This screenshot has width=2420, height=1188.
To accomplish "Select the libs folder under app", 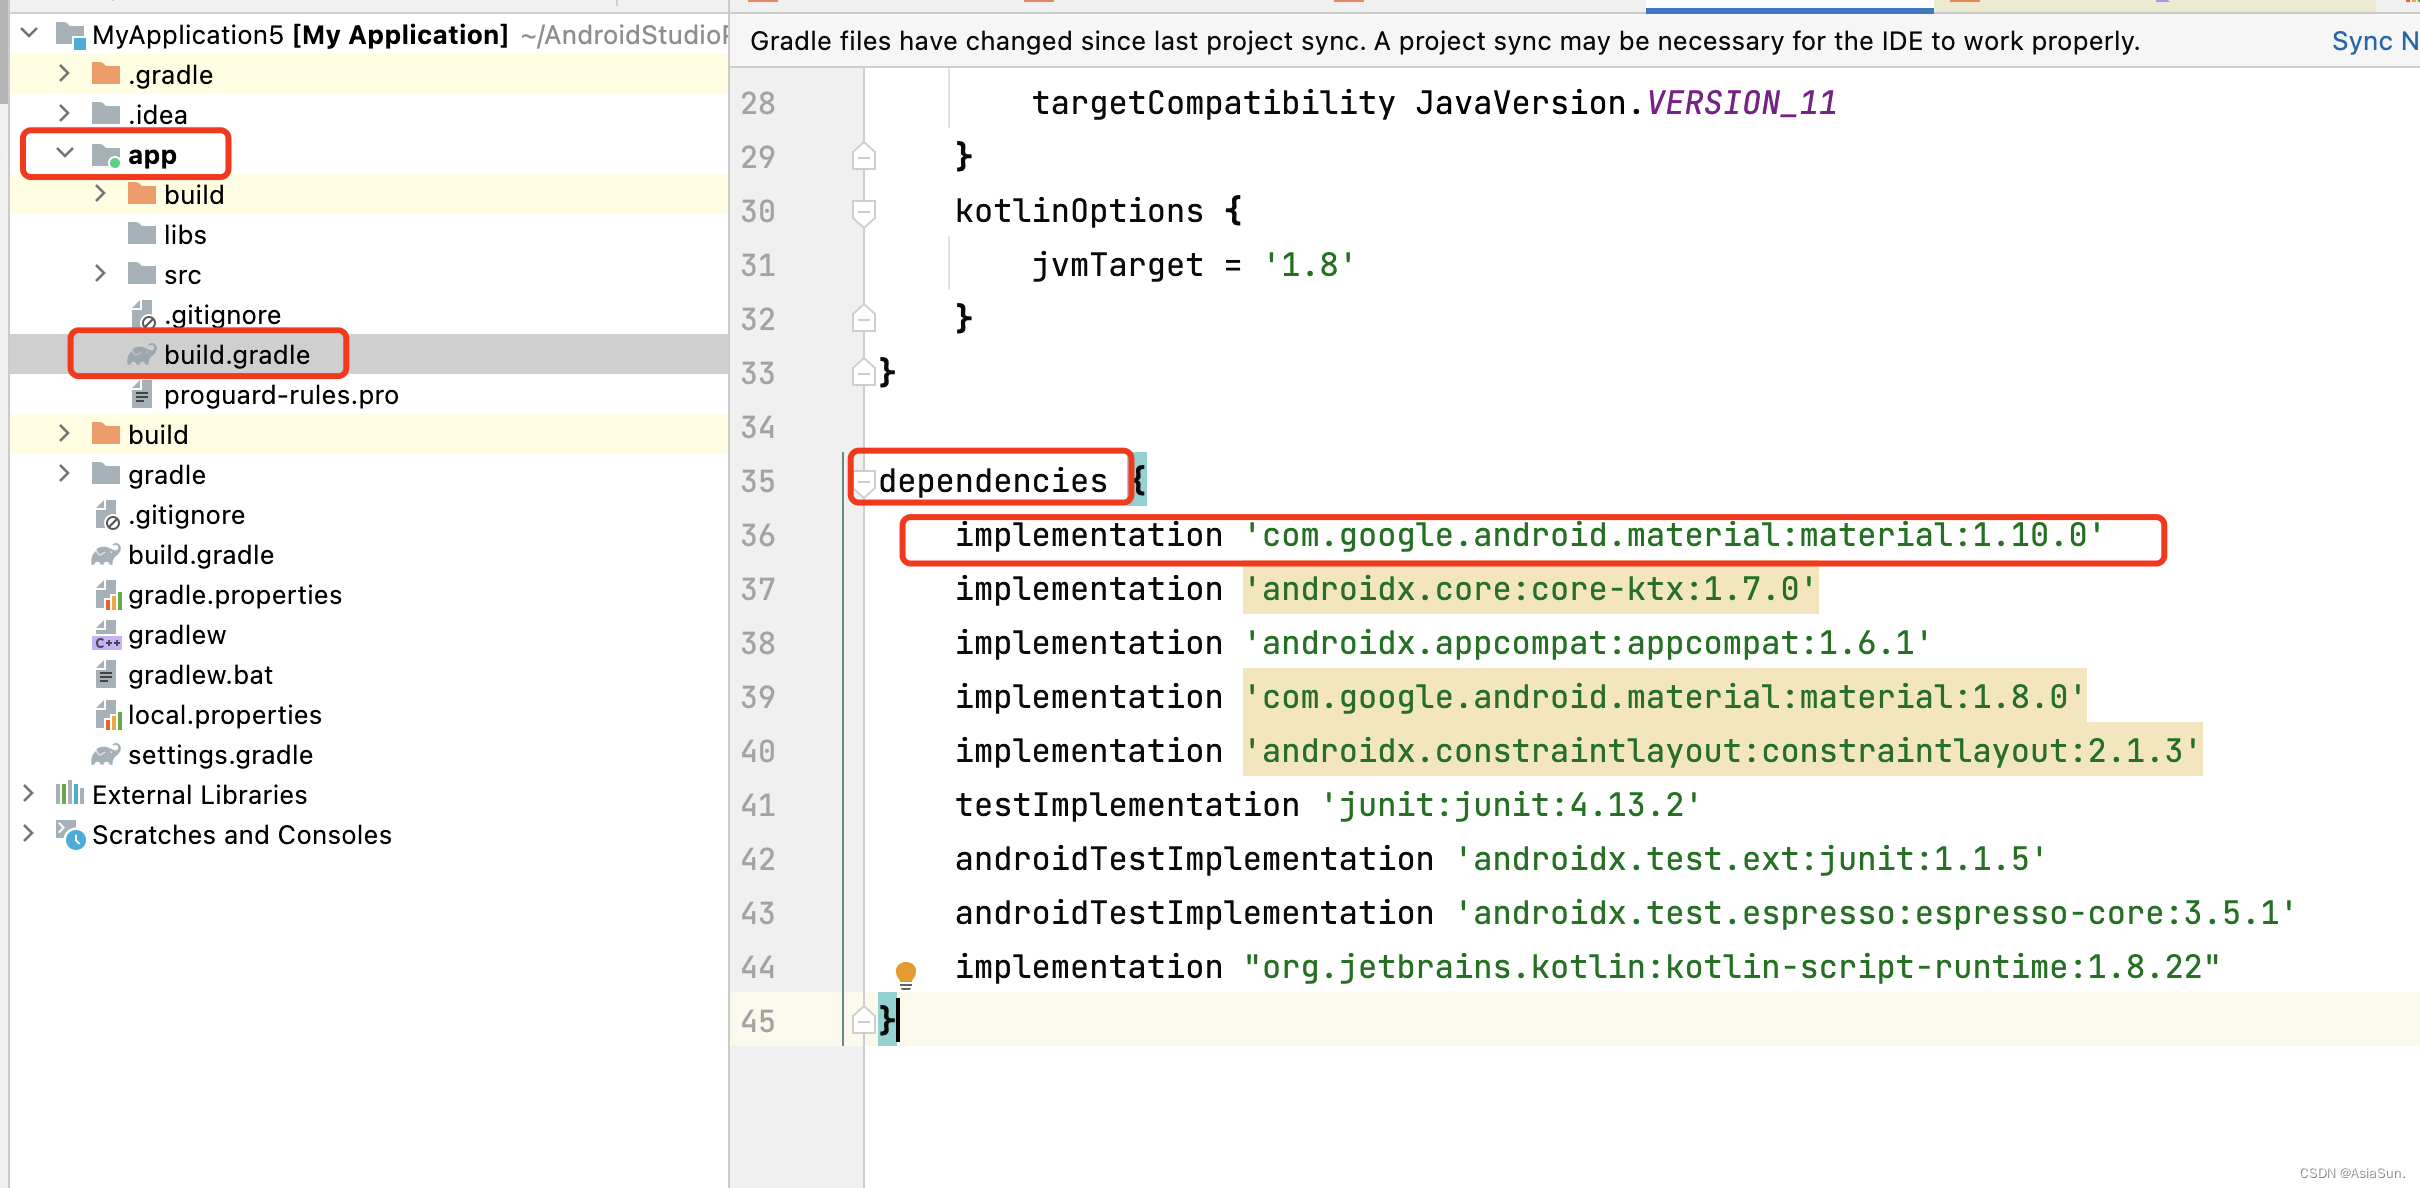I will click(185, 235).
